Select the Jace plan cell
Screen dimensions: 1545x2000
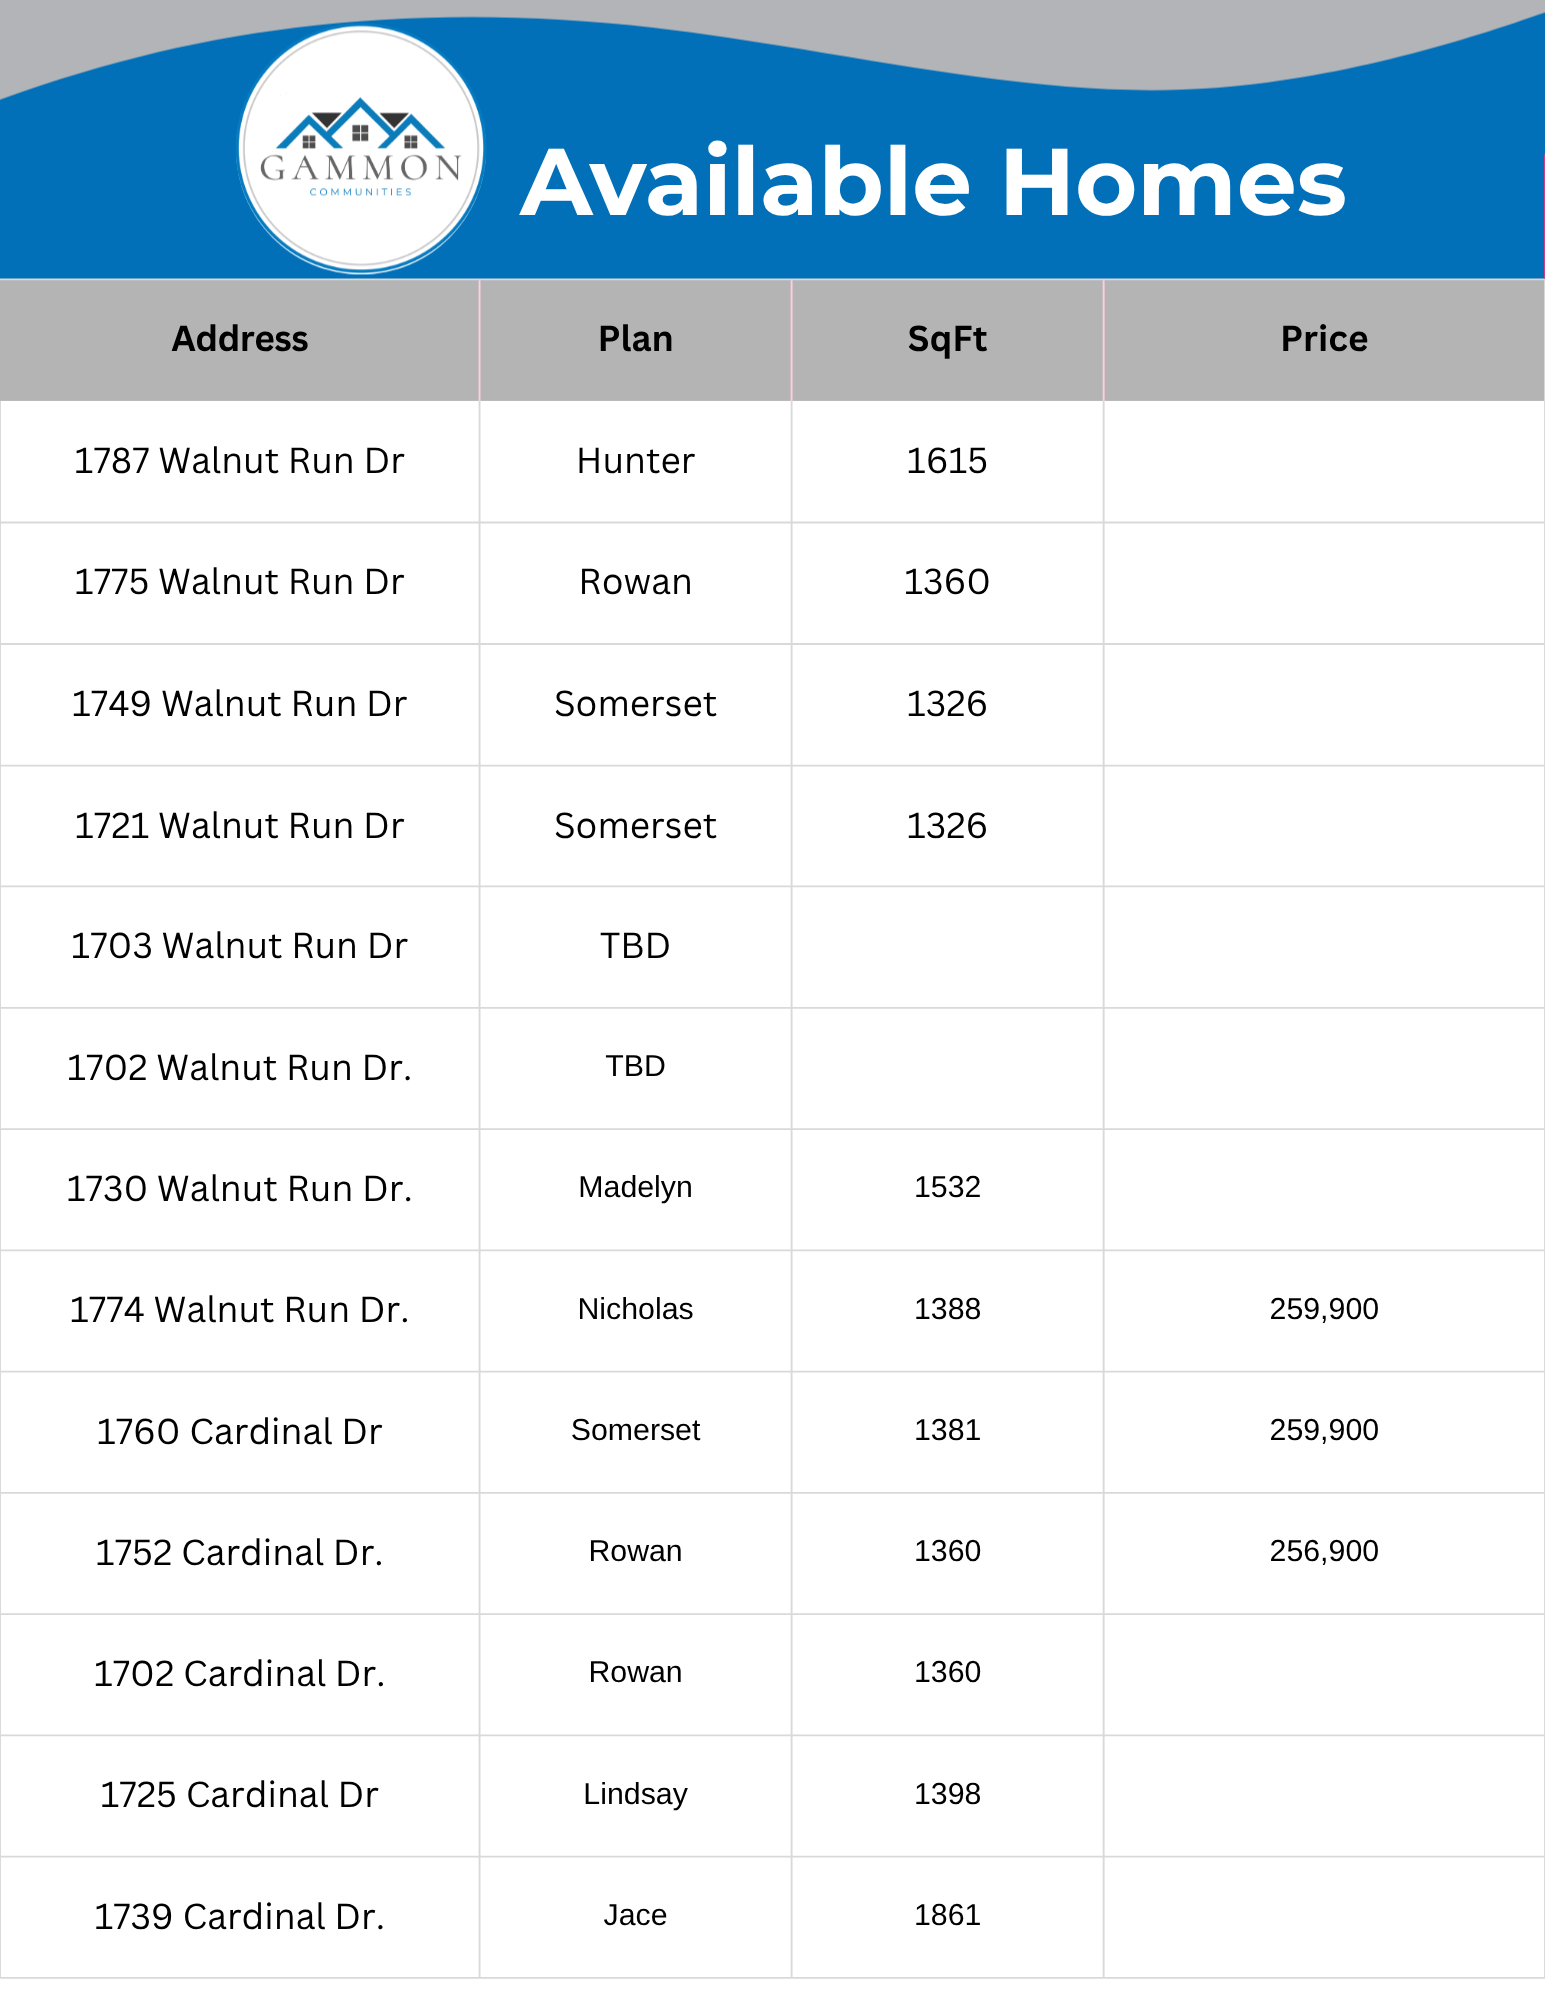[635, 1915]
